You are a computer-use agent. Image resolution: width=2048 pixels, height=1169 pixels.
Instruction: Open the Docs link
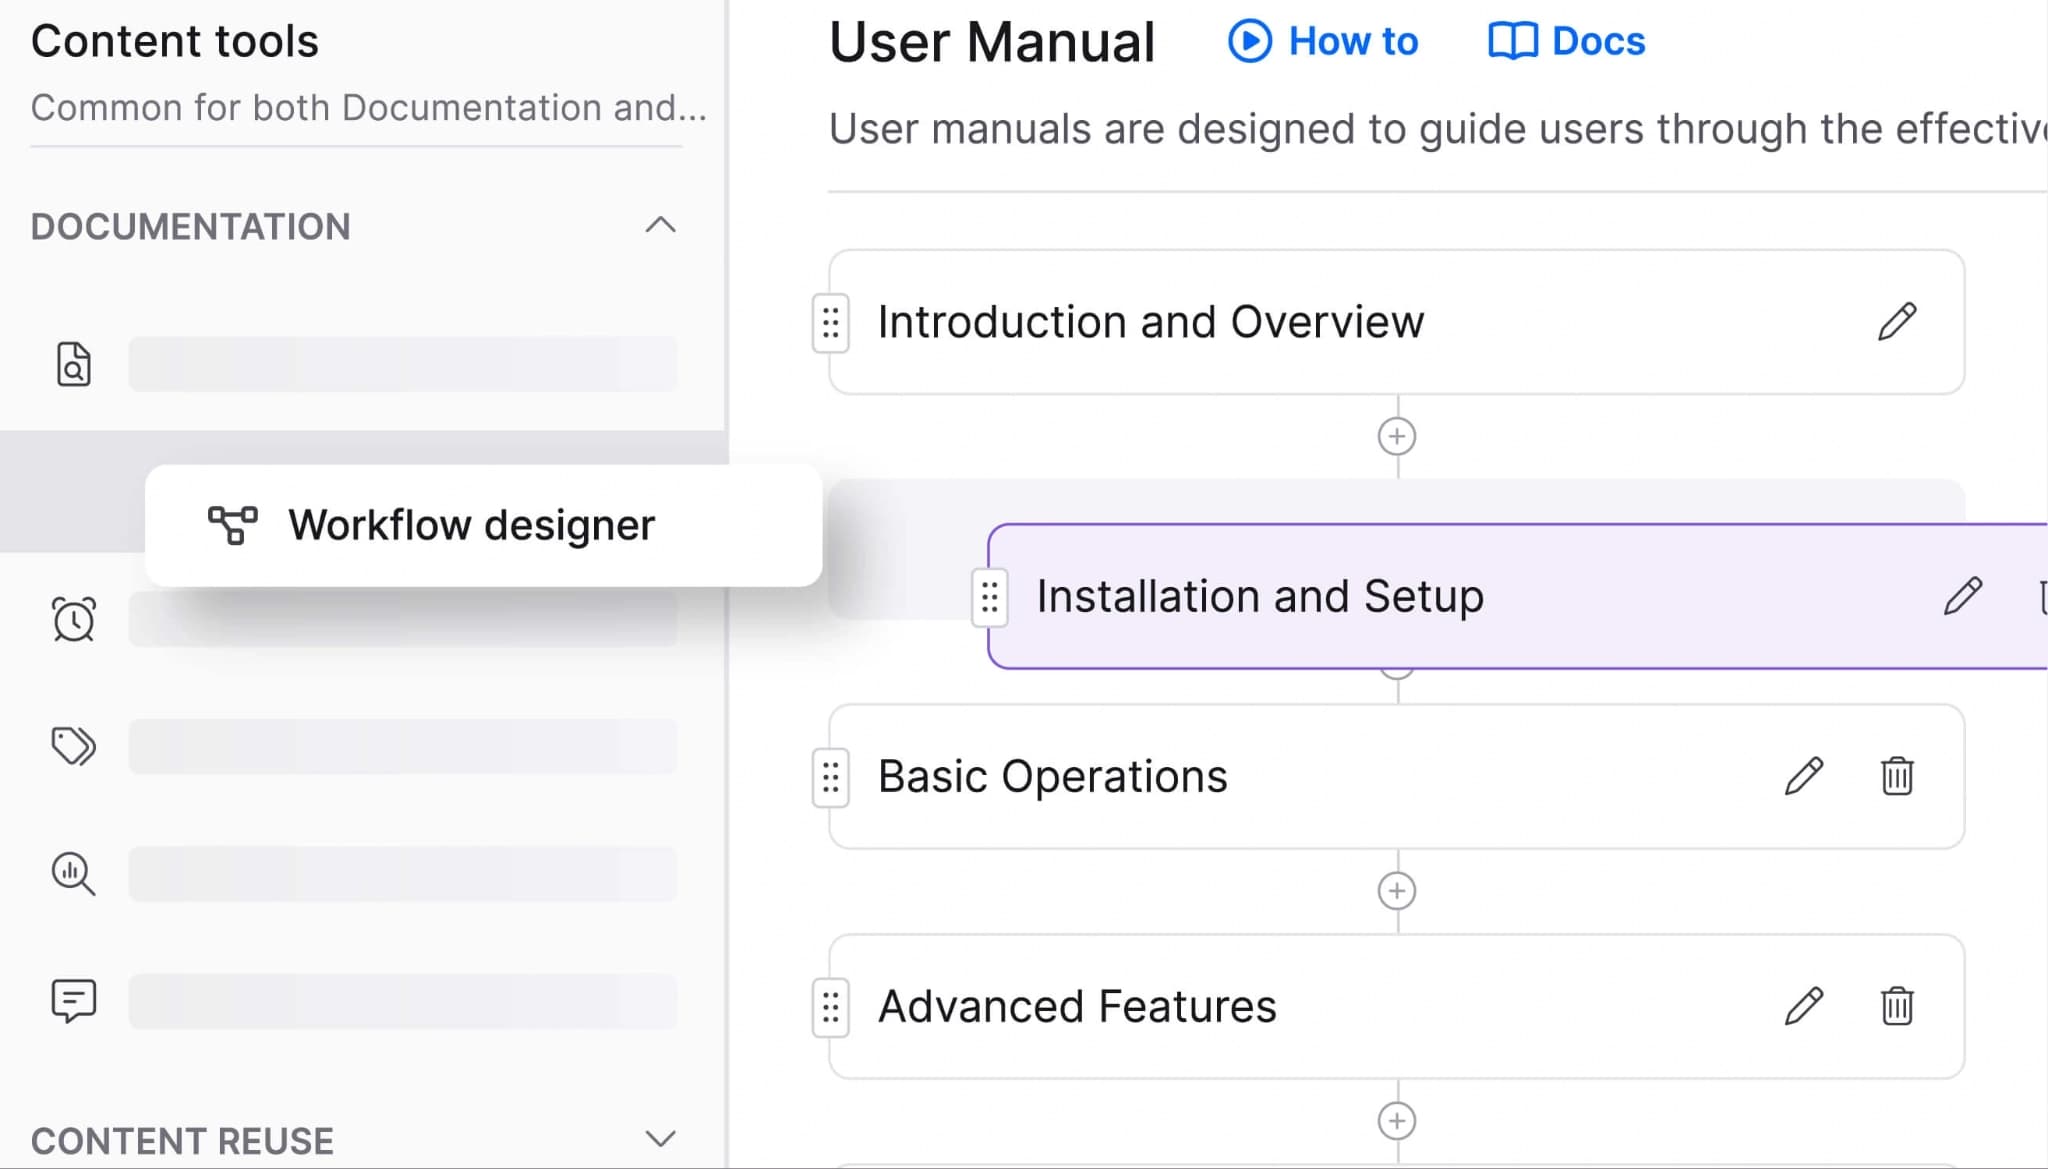[x=1566, y=41]
